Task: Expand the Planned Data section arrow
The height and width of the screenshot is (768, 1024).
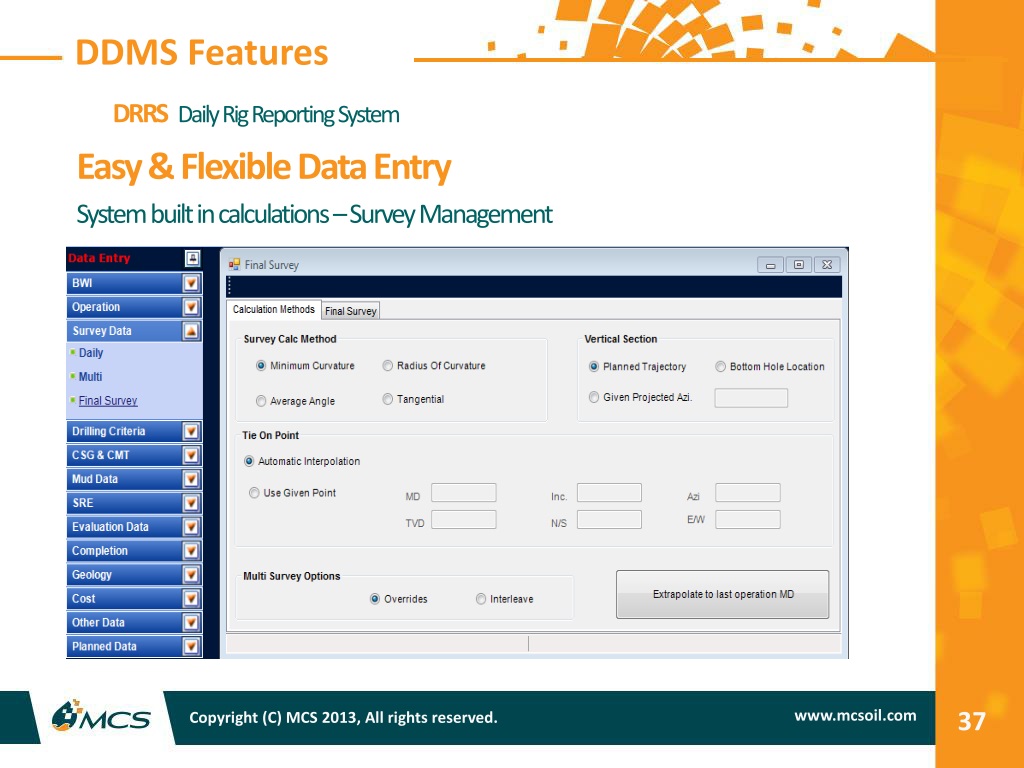Action: click(x=191, y=647)
